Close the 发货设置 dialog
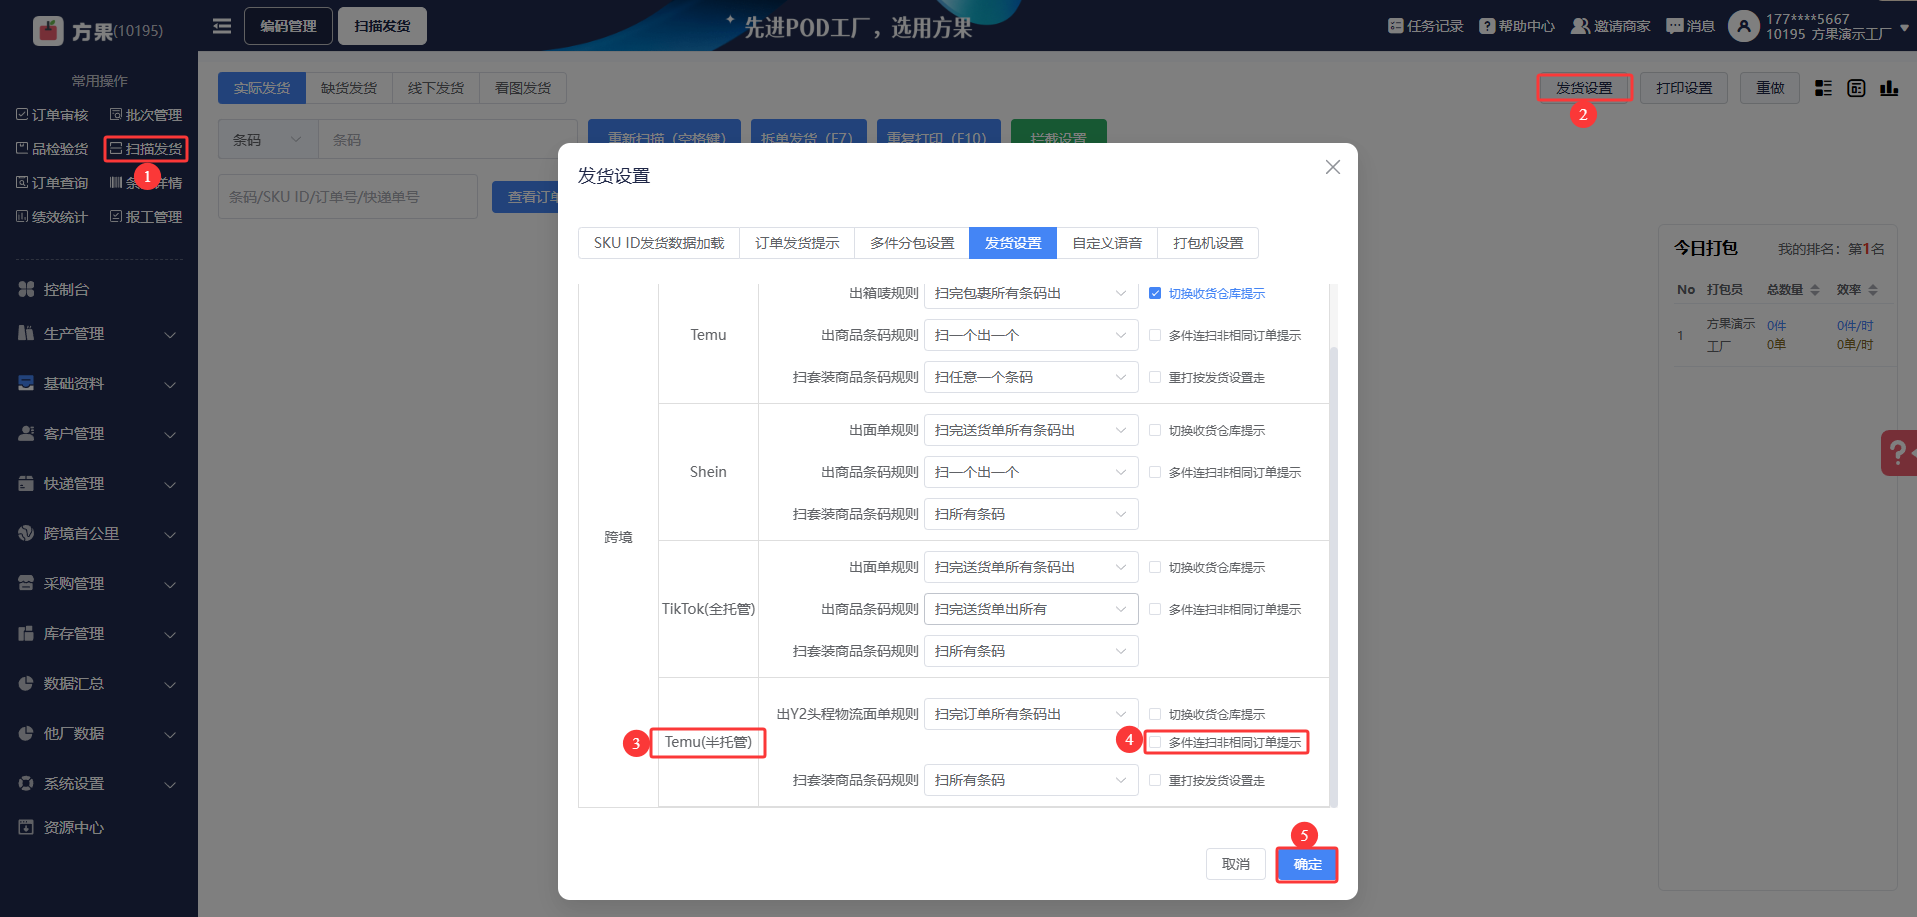Image resolution: width=1917 pixels, height=917 pixels. click(x=1332, y=167)
